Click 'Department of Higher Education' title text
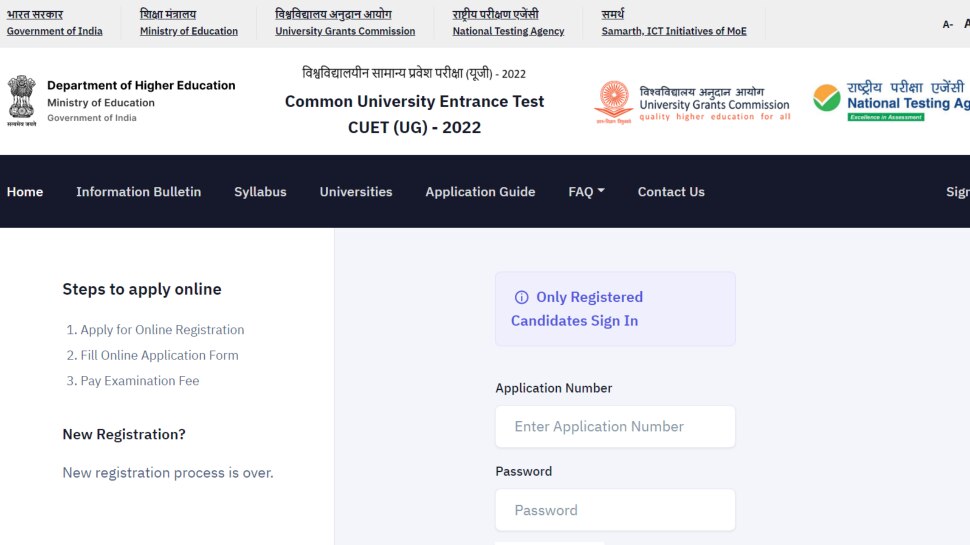Image resolution: width=970 pixels, height=545 pixels. tap(141, 85)
